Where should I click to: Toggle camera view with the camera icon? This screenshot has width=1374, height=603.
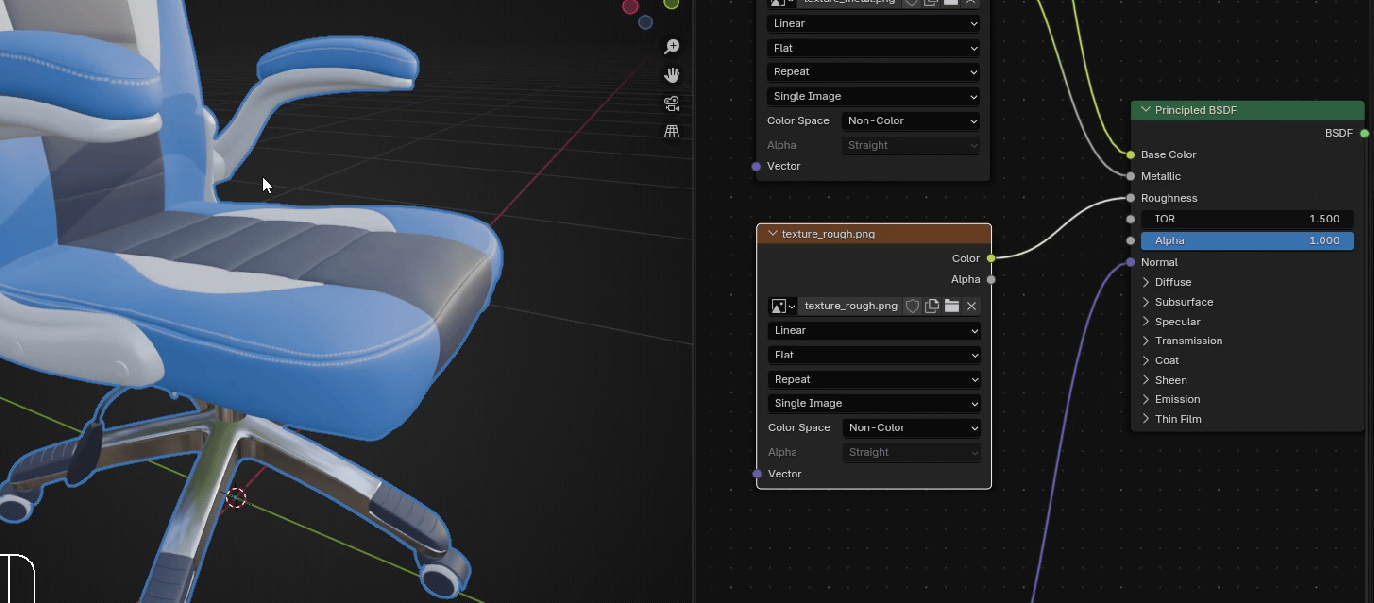pyautogui.click(x=672, y=103)
